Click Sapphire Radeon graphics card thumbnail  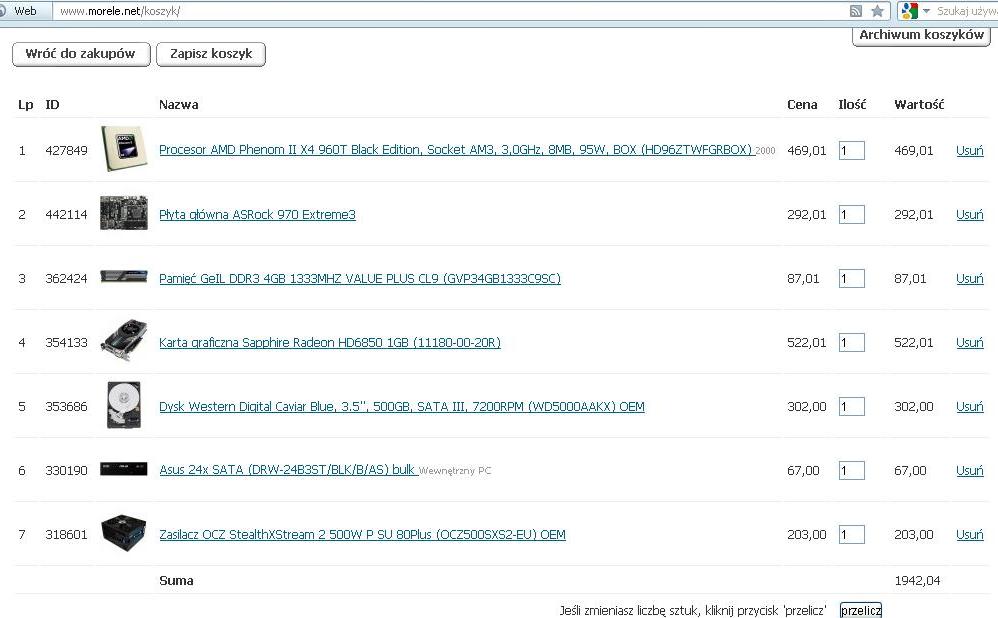pos(124,341)
